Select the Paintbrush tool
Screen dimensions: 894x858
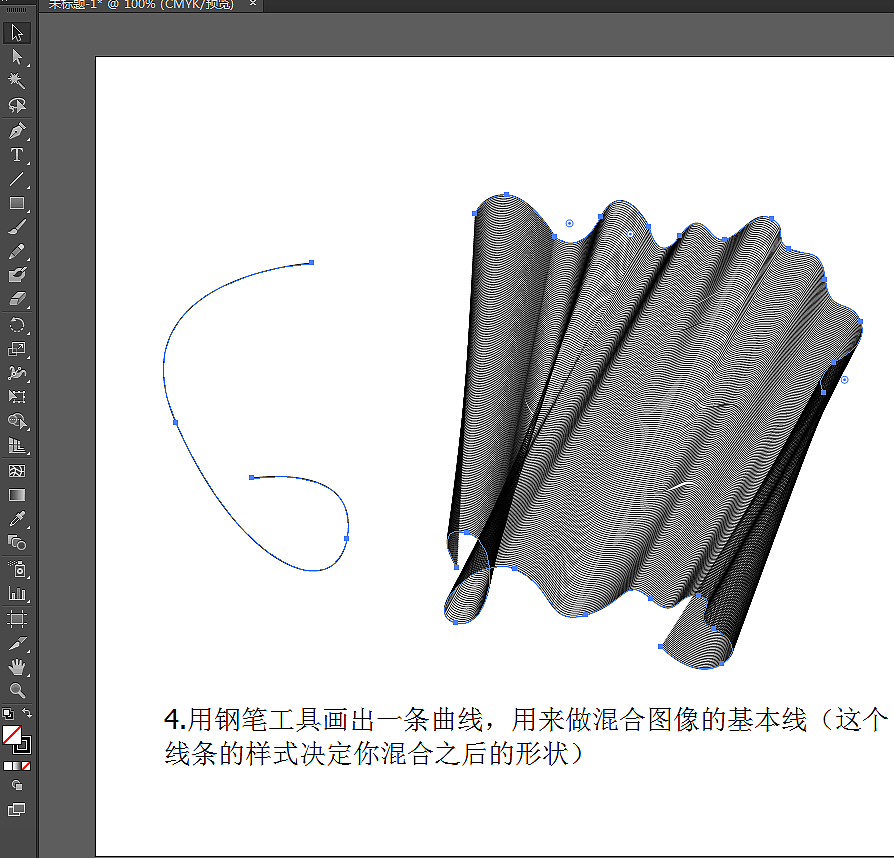tap(17, 227)
